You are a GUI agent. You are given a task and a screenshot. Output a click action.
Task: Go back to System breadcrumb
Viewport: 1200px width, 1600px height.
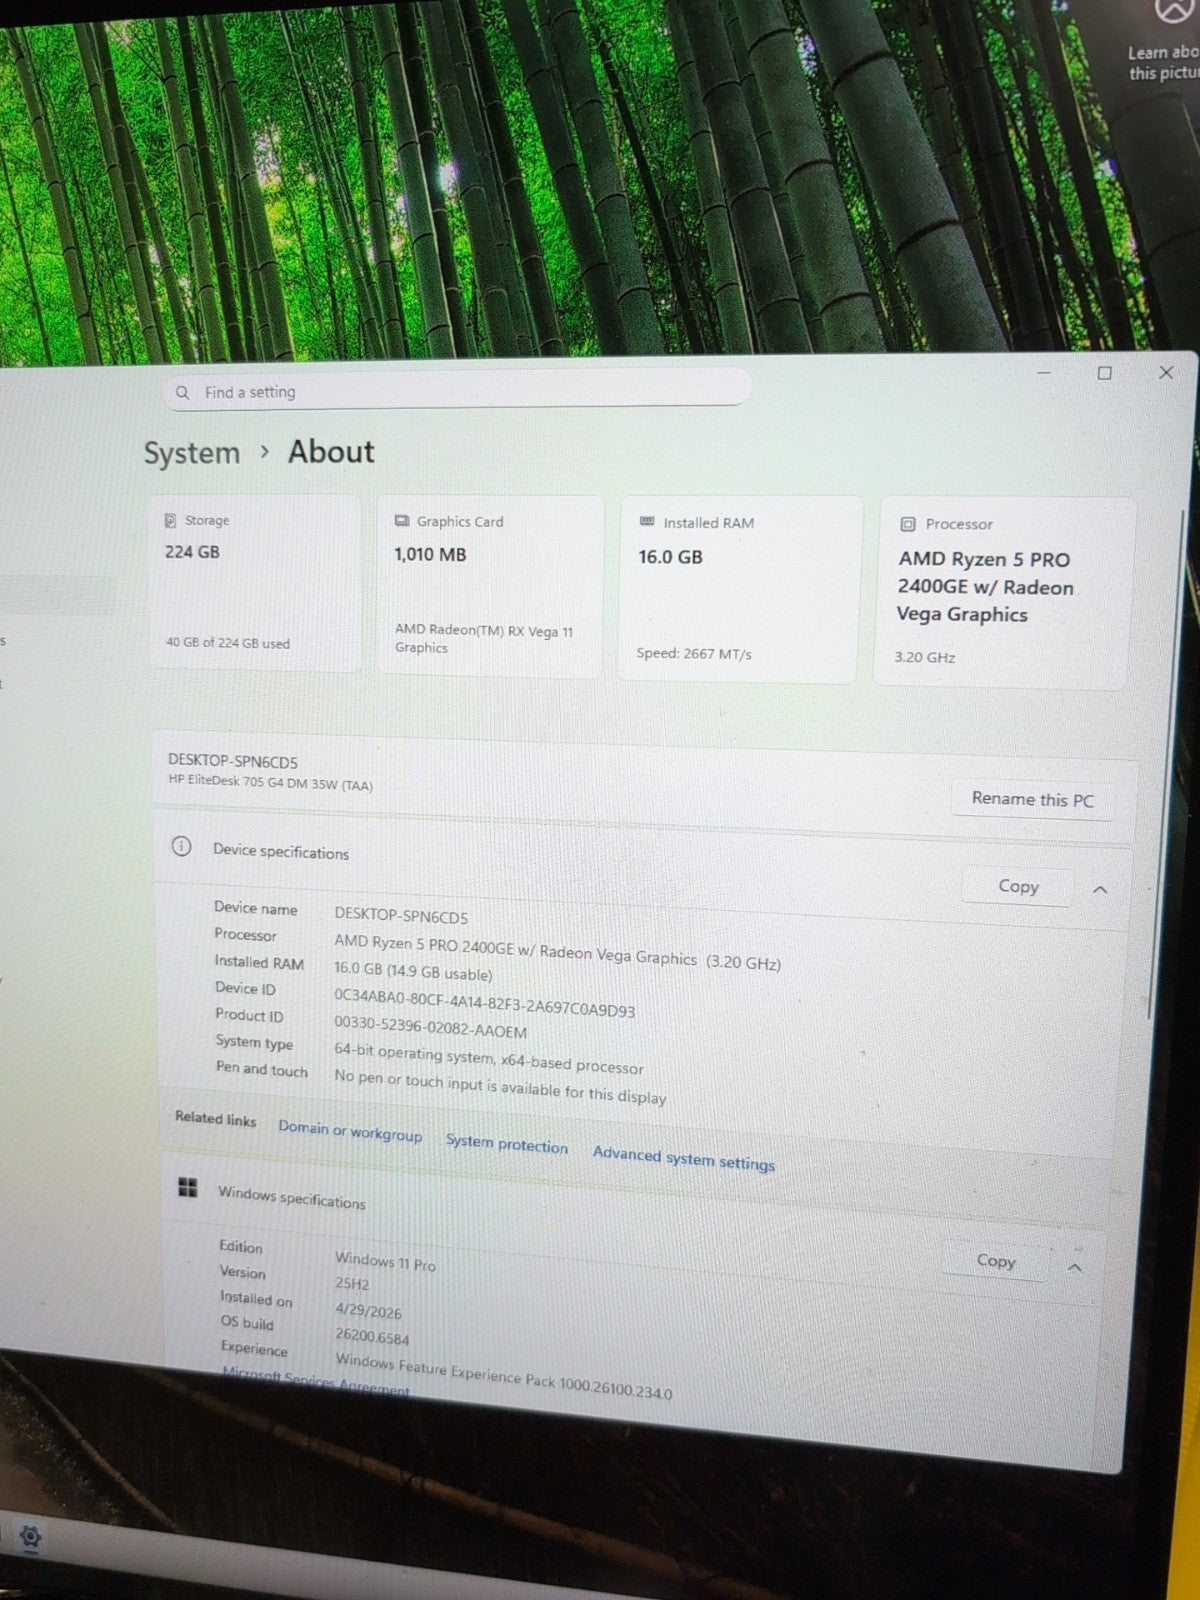pos(192,453)
